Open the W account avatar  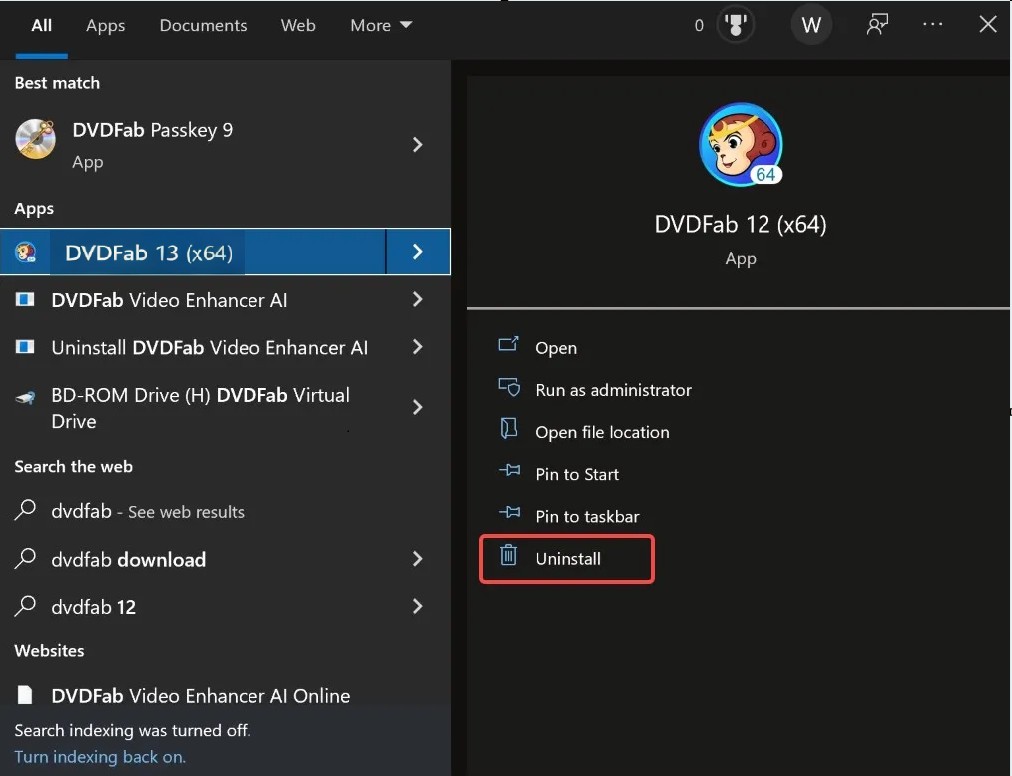click(x=811, y=25)
